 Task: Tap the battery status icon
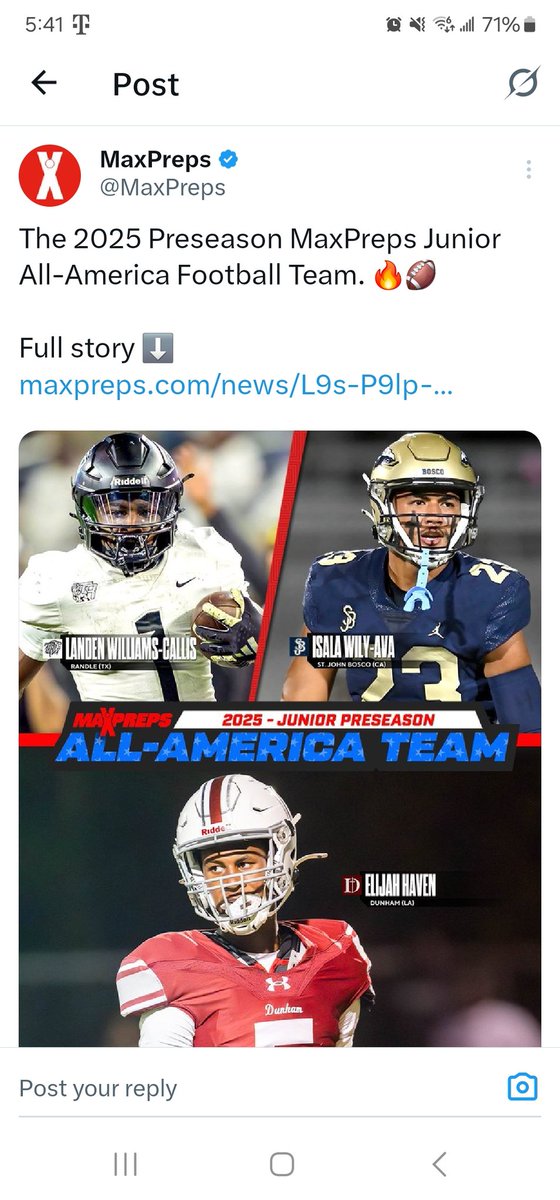528,25
